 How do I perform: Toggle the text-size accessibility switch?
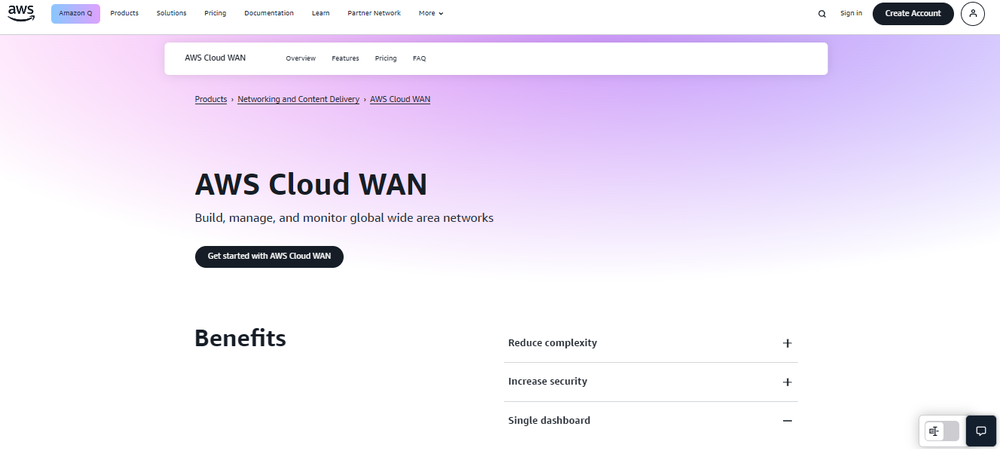click(x=942, y=431)
